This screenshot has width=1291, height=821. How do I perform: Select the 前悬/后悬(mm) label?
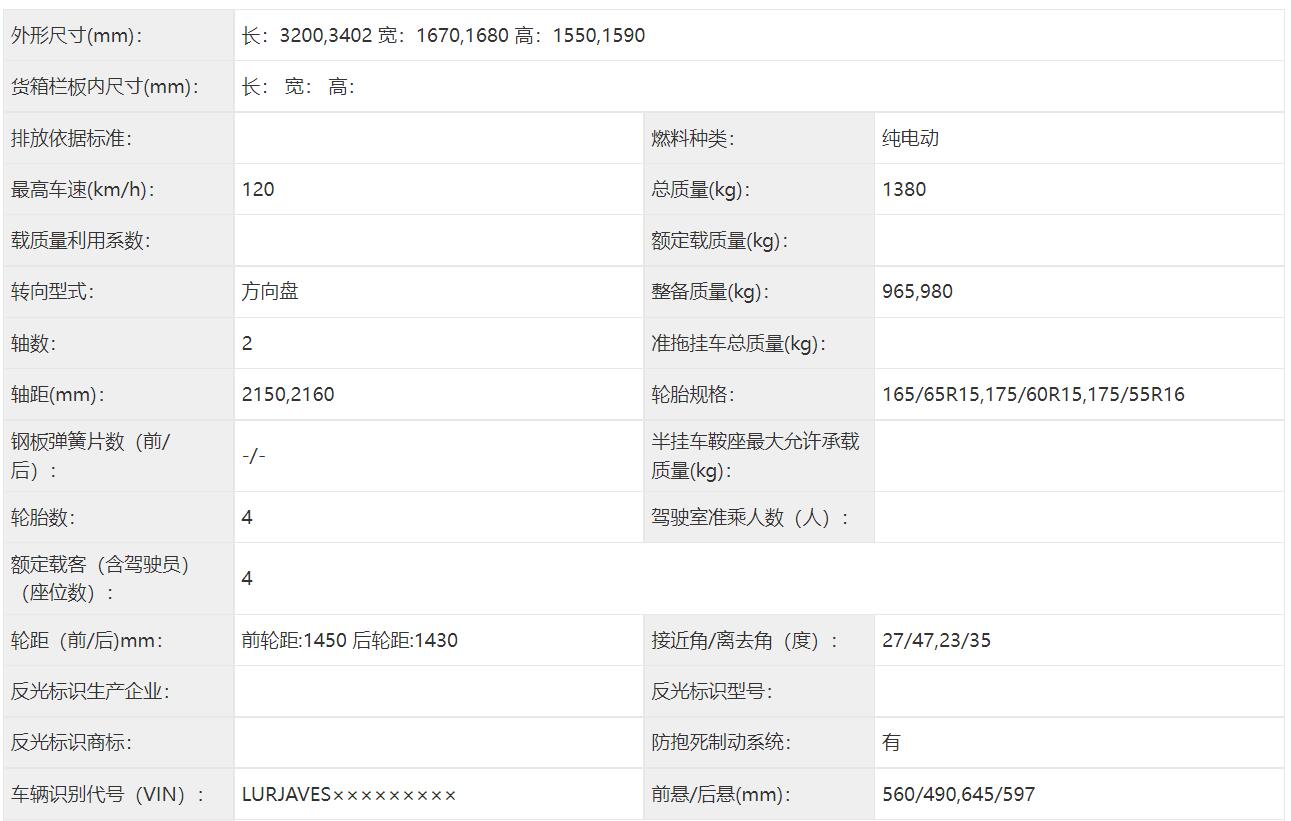(721, 795)
